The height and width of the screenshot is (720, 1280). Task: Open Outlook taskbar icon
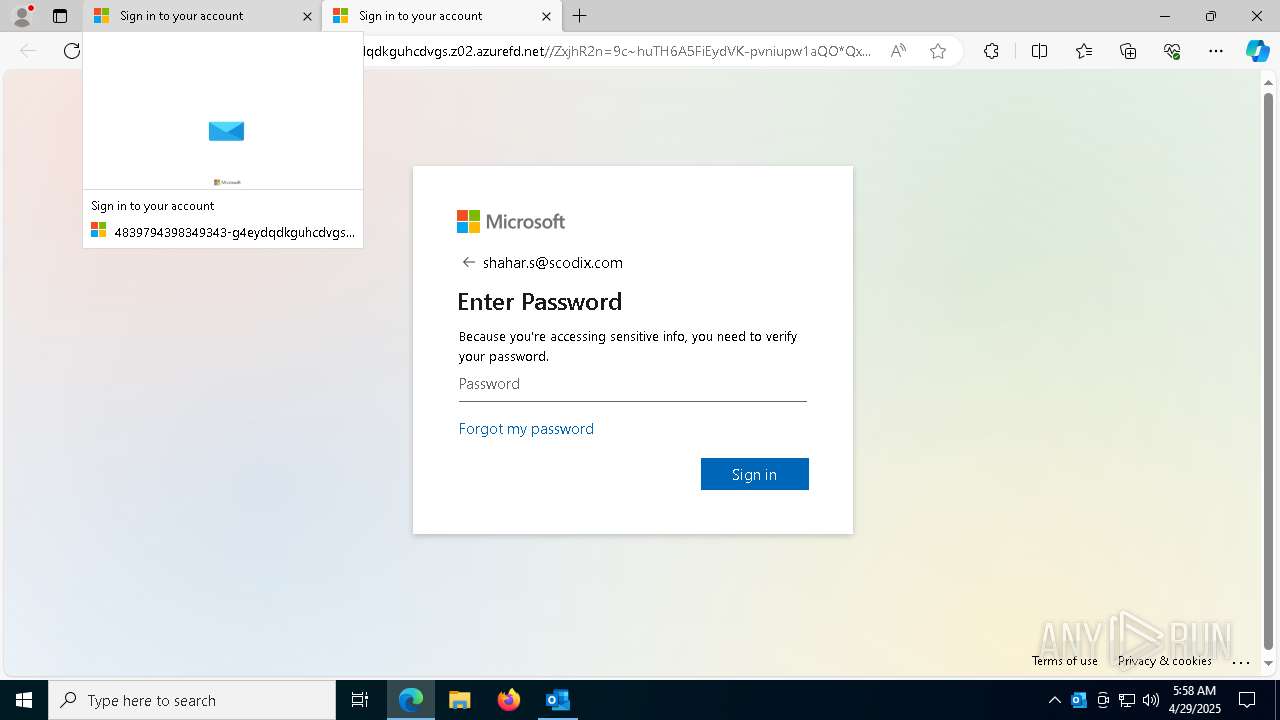(557, 700)
